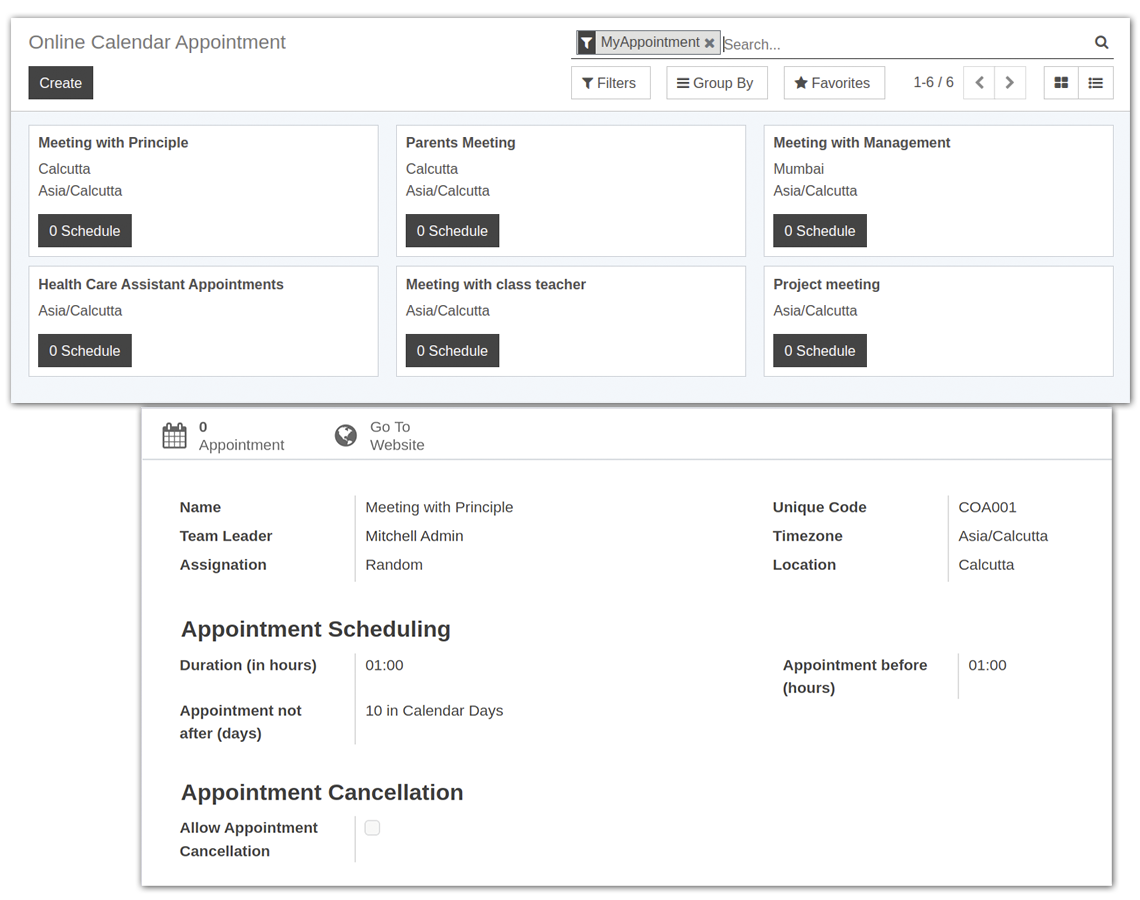This screenshot has width=1140, height=900.
Task: Click in the Search input field
Action: 900,44
